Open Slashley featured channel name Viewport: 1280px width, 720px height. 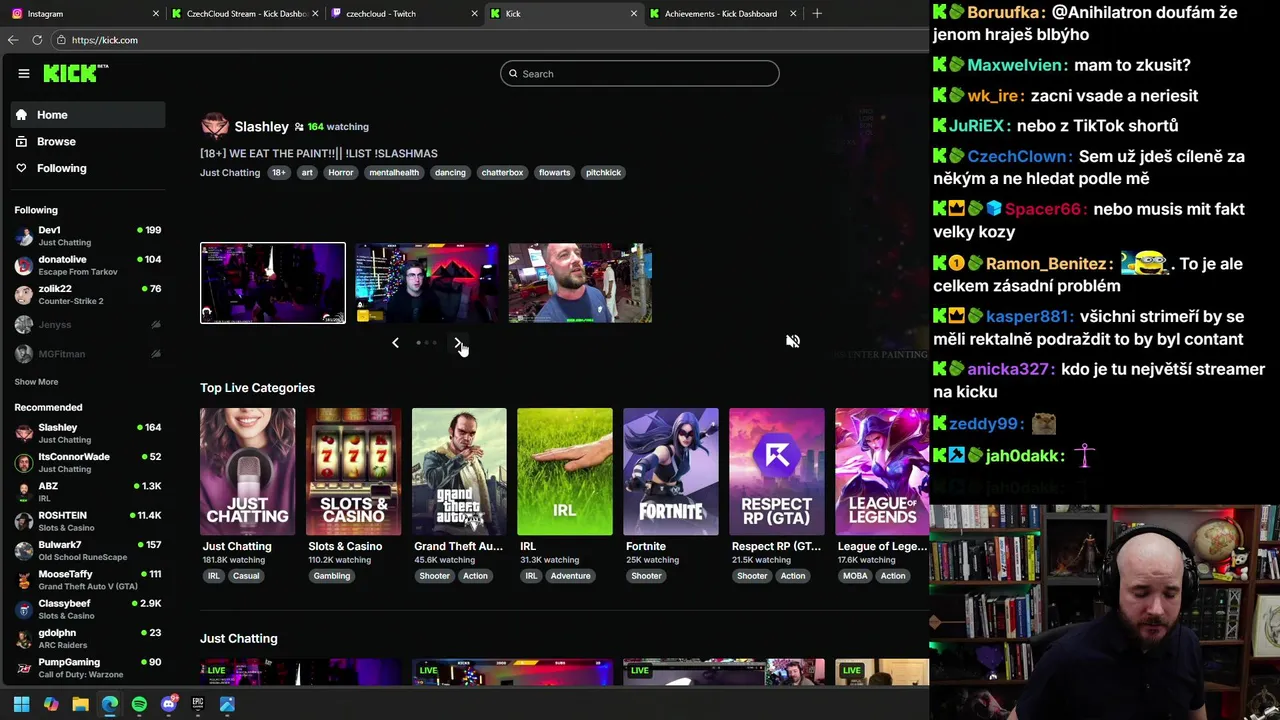[261, 127]
